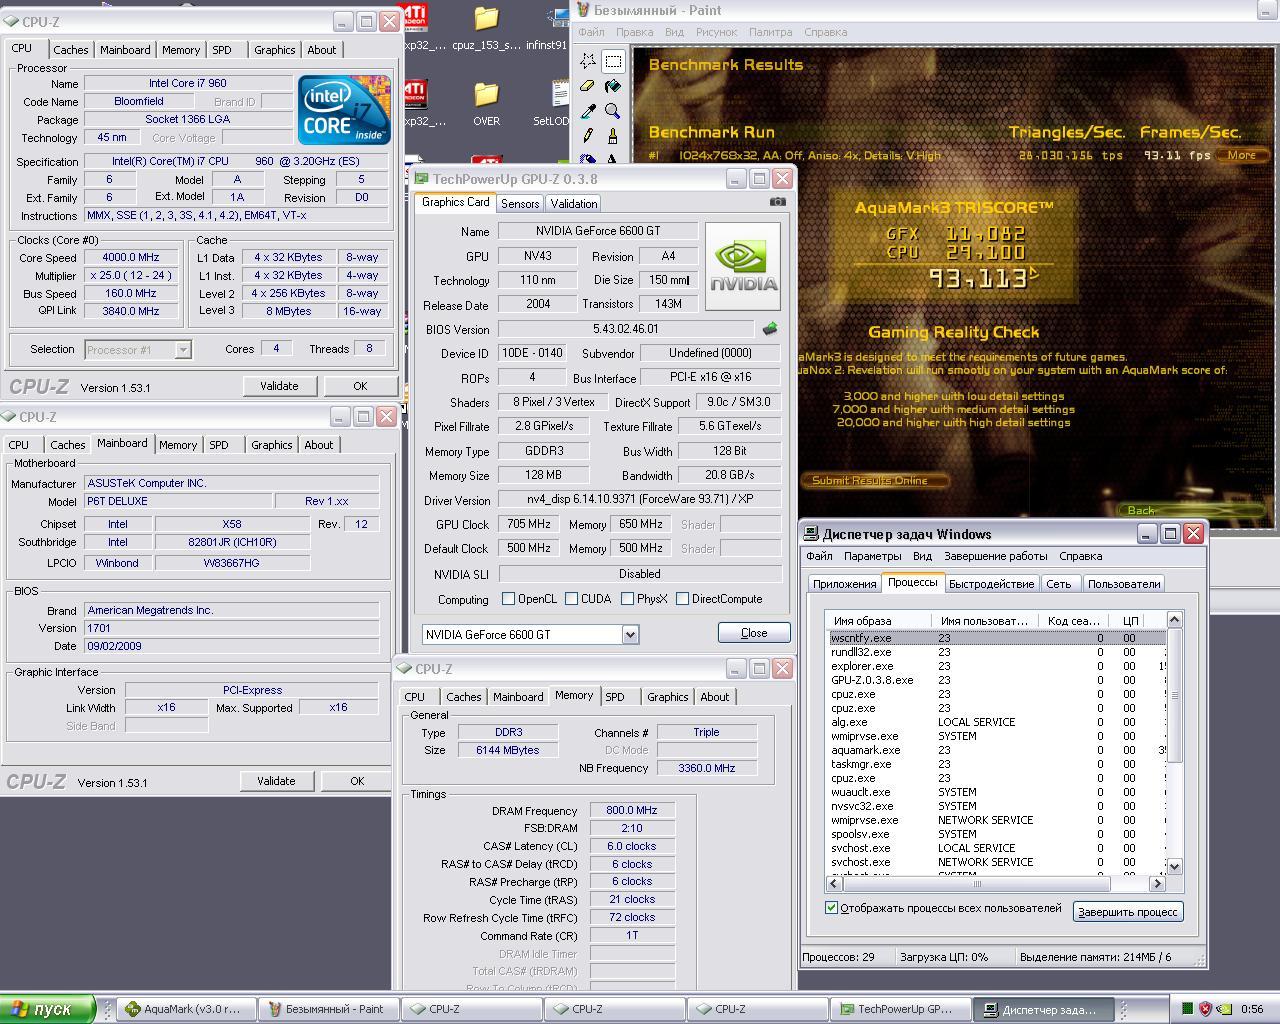This screenshot has width=1280, height=1024.
Task: Open the Рисунок menu in Paint
Action: pos(716,32)
